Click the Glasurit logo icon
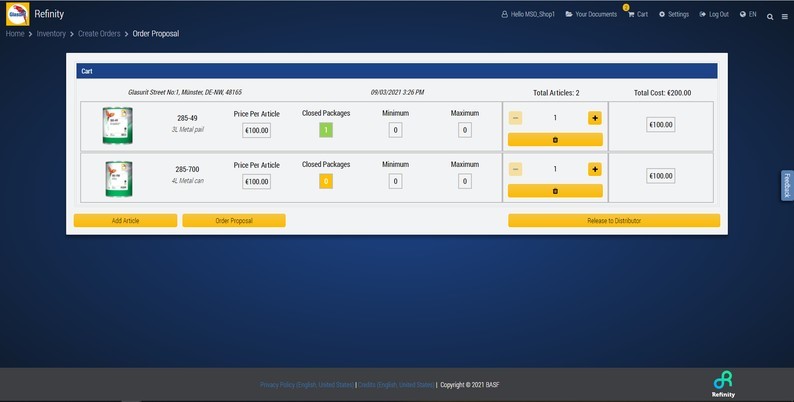Screen dimensions: 794x402 click(17, 14)
